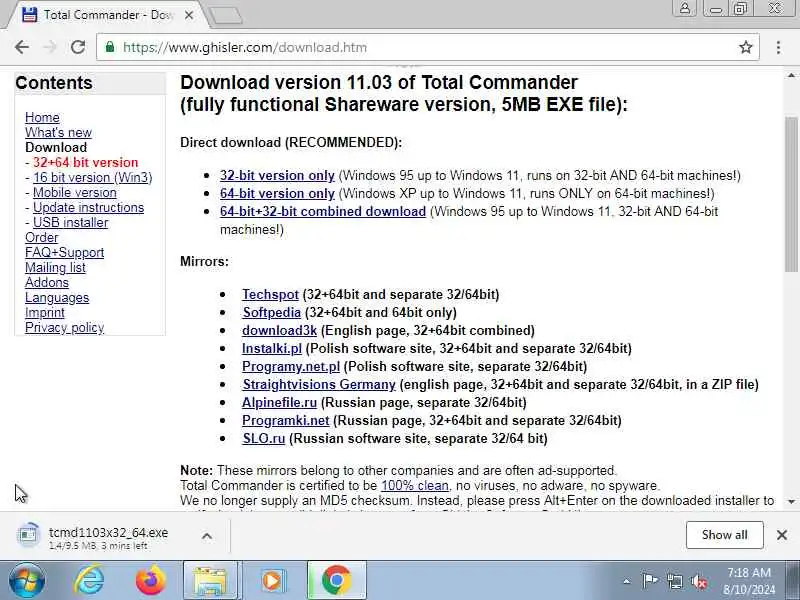Open the download3k mirror link

279,330
